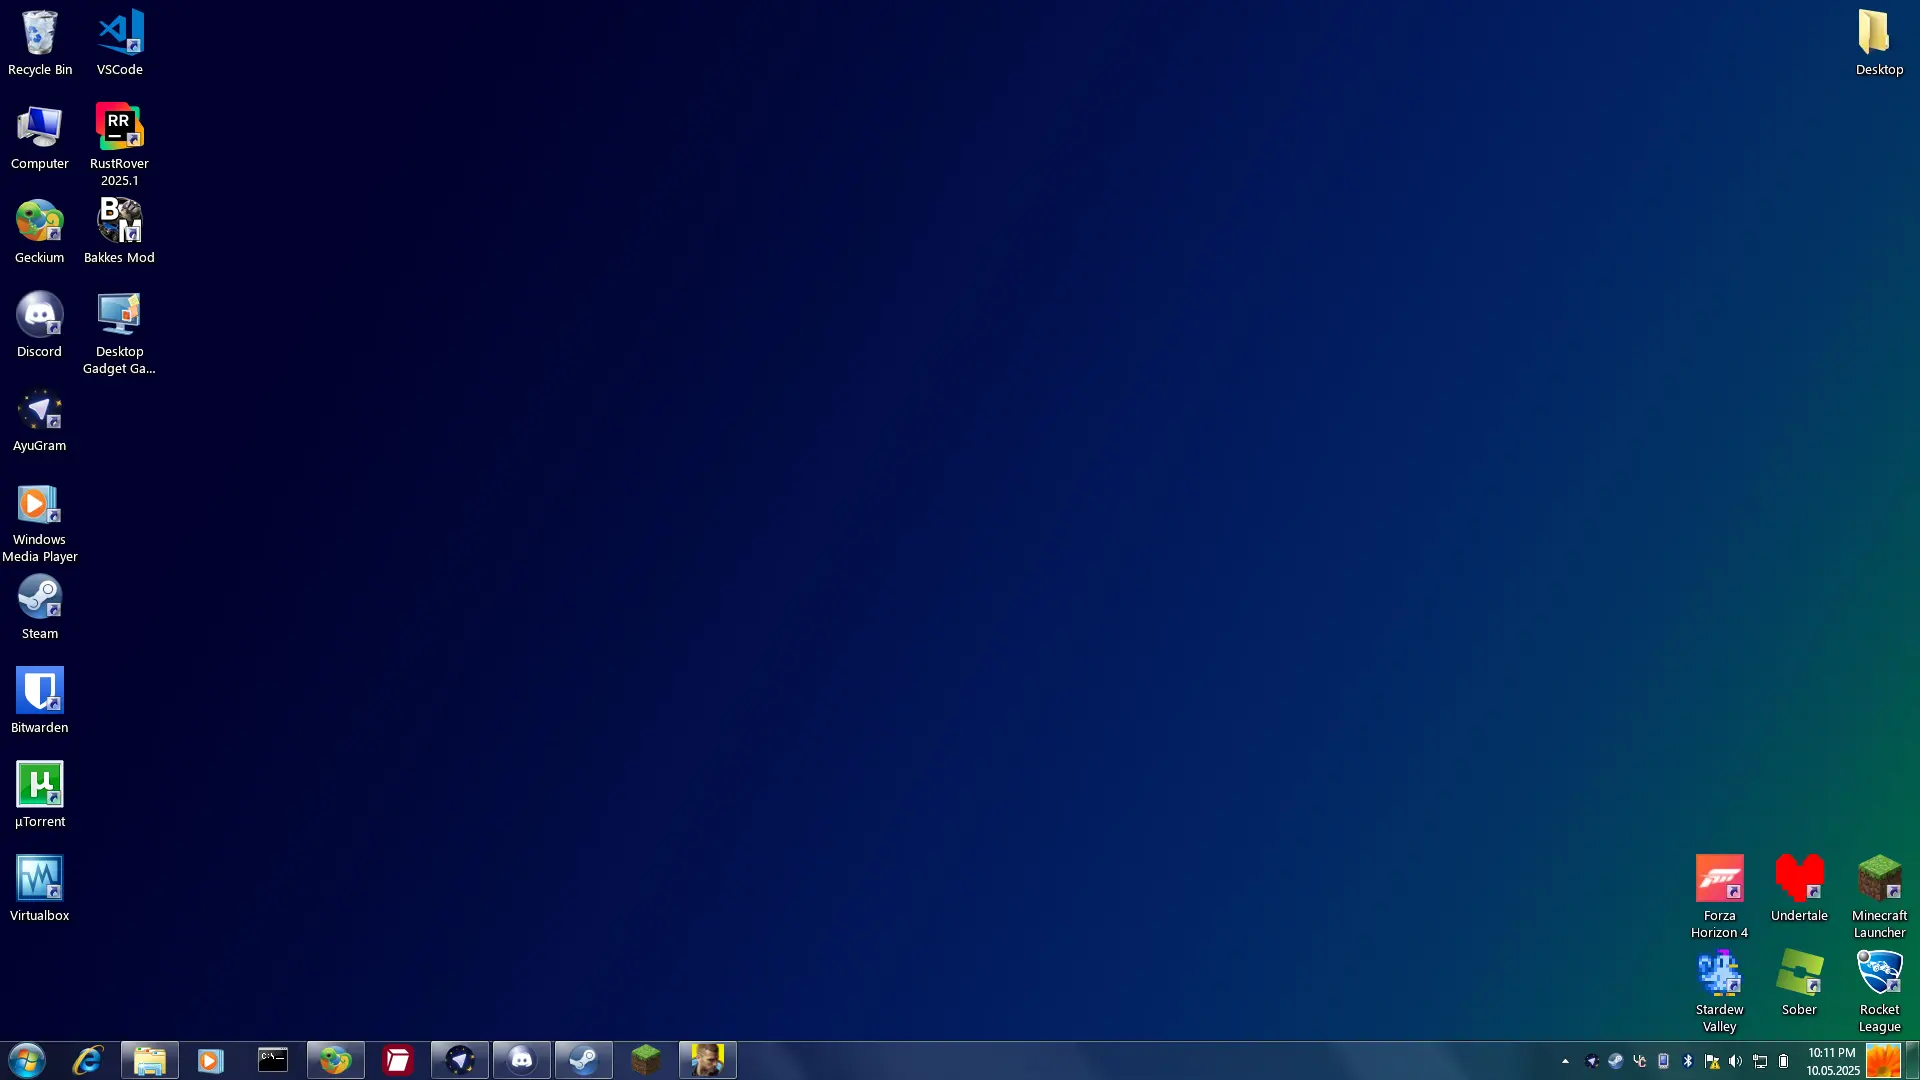Image resolution: width=1920 pixels, height=1080 pixels.
Task: Open the red cube app in taskbar
Action: tap(398, 1060)
